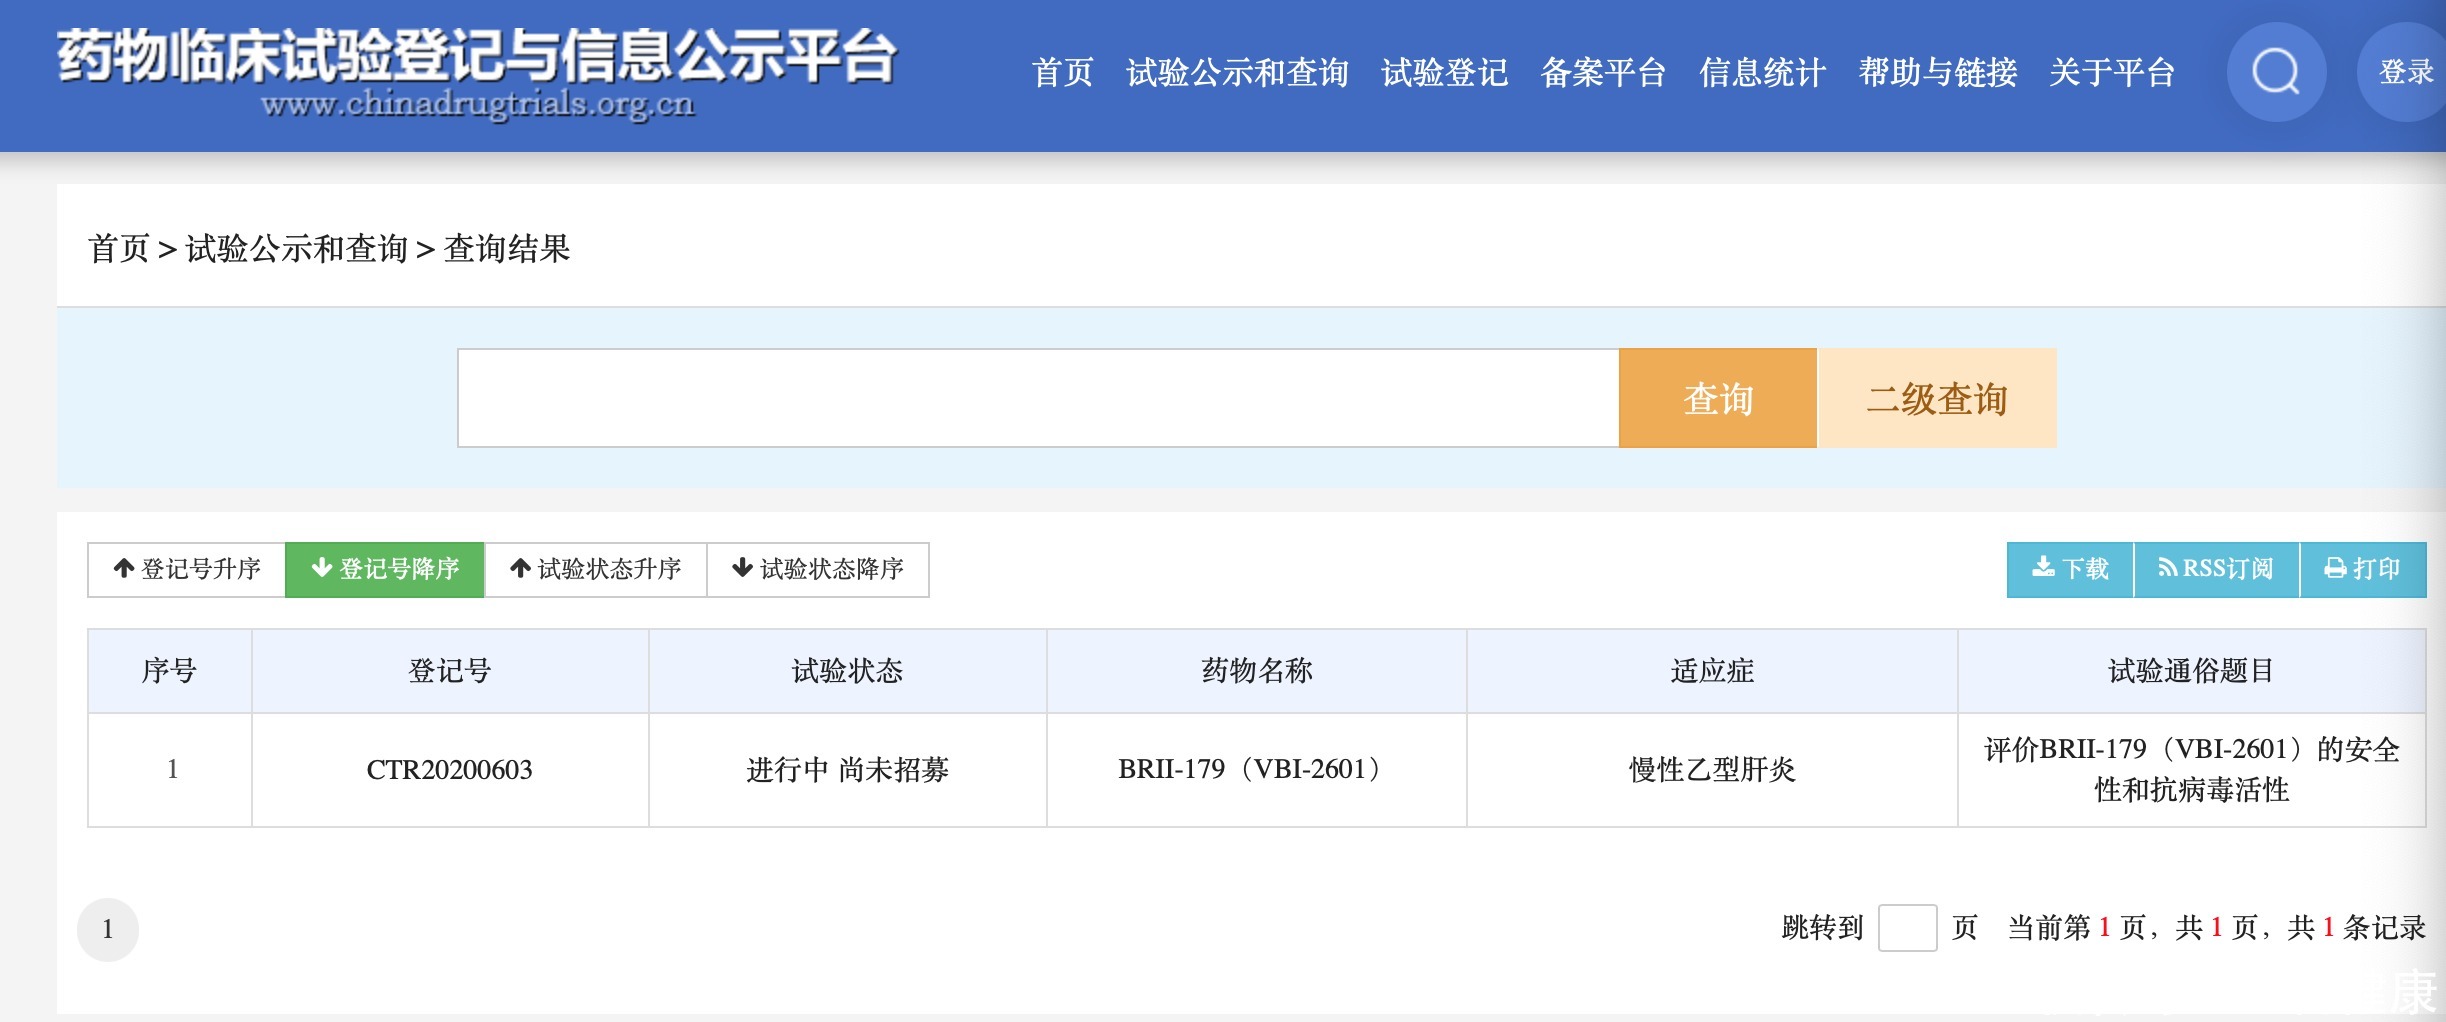This screenshot has height=1022, width=2446.
Task: Click the 二级查询 advanced search button
Action: pyautogui.click(x=1936, y=397)
